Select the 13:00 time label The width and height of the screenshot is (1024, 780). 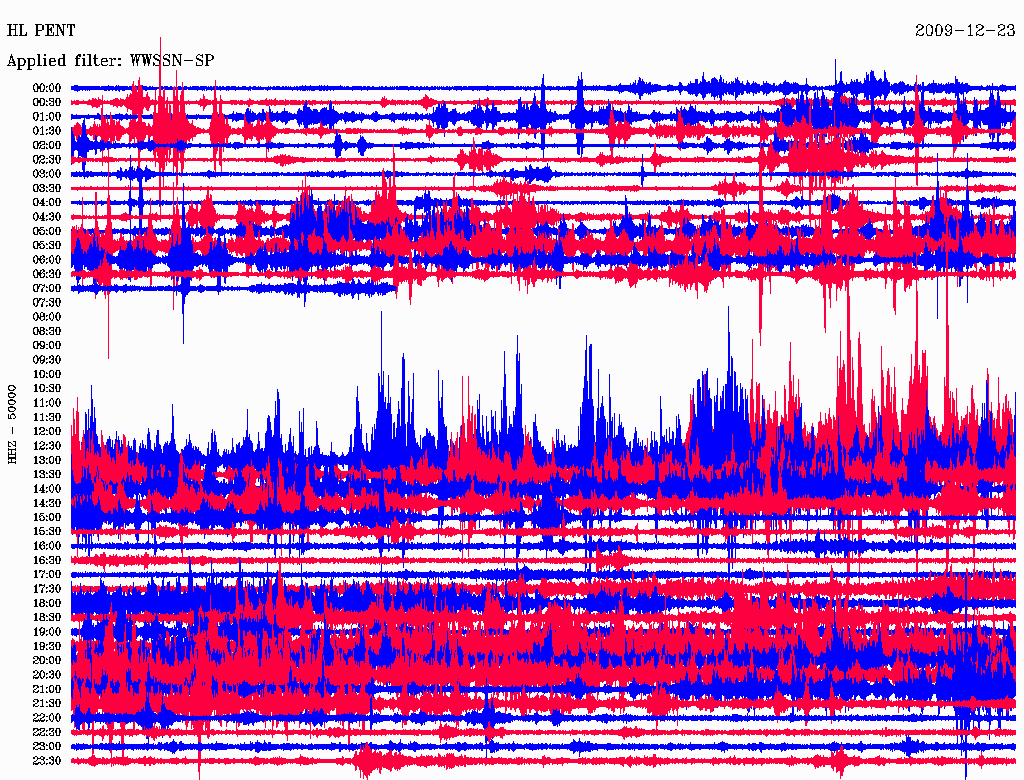point(47,460)
